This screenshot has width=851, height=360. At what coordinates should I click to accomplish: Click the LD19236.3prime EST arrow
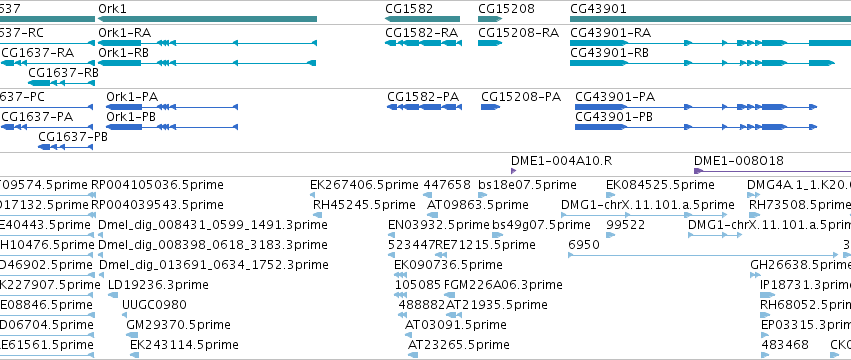(113, 295)
